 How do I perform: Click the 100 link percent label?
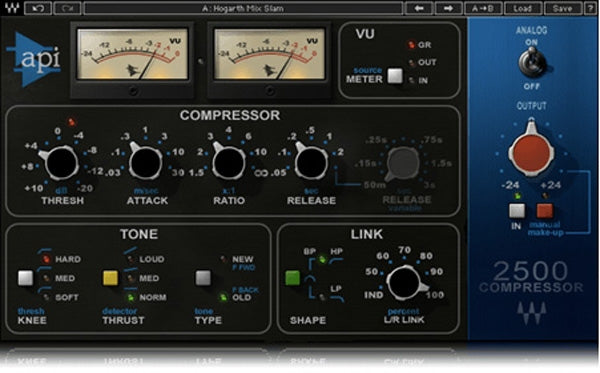tap(435, 295)
